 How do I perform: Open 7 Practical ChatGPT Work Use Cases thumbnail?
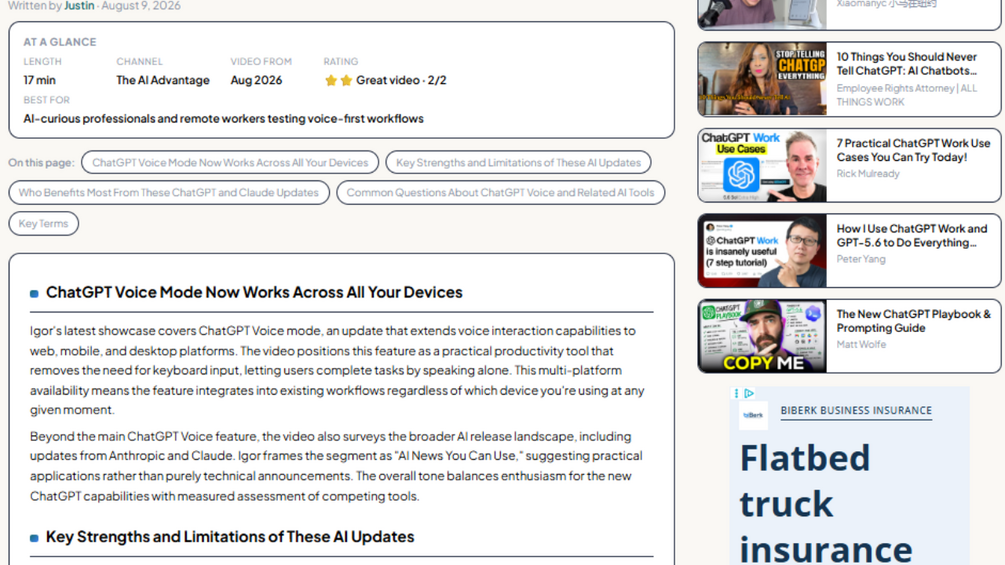[x=763, y=165]
